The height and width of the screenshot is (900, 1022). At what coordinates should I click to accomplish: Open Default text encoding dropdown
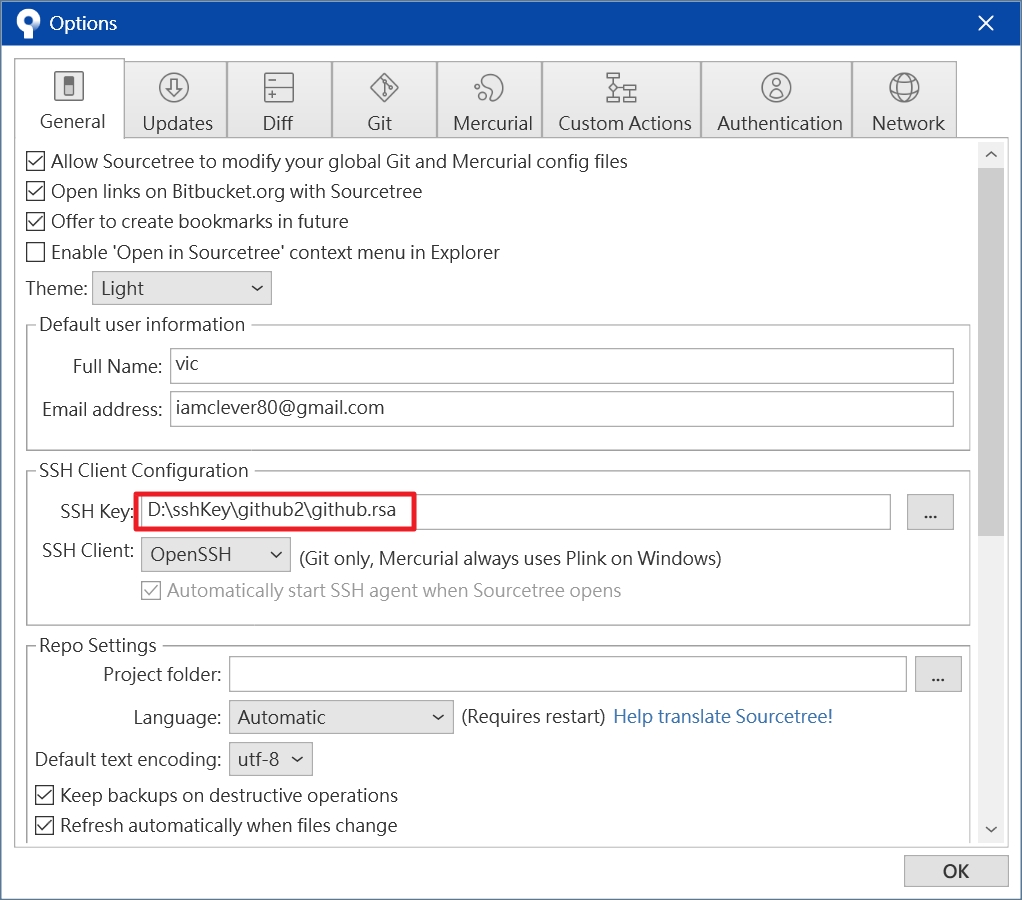(x=270, y=759)
